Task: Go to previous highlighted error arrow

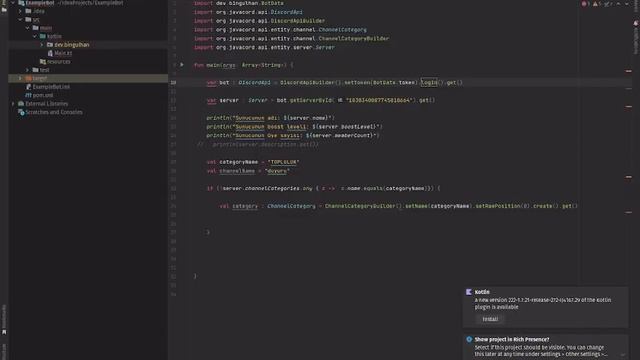Action: (x=618, y=4)
